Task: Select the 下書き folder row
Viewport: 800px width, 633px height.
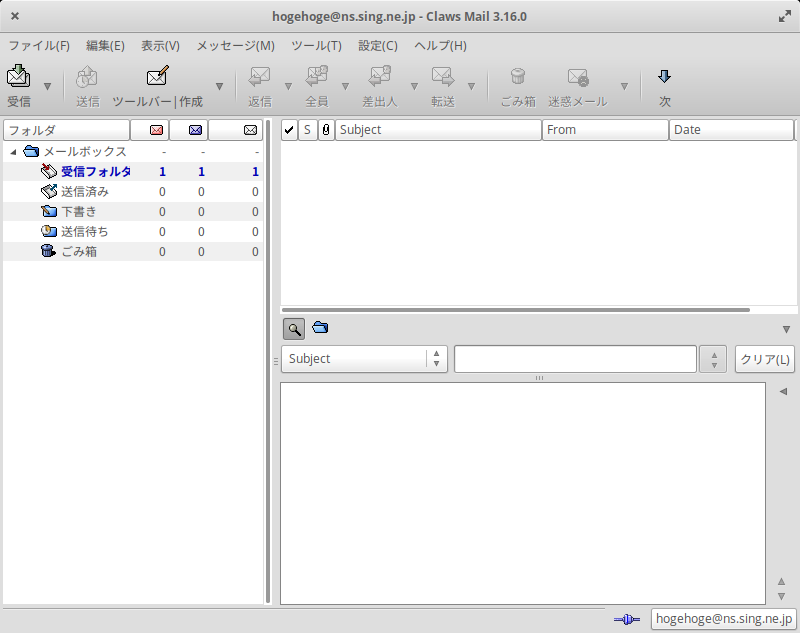Action: click(x=133, y=211)
